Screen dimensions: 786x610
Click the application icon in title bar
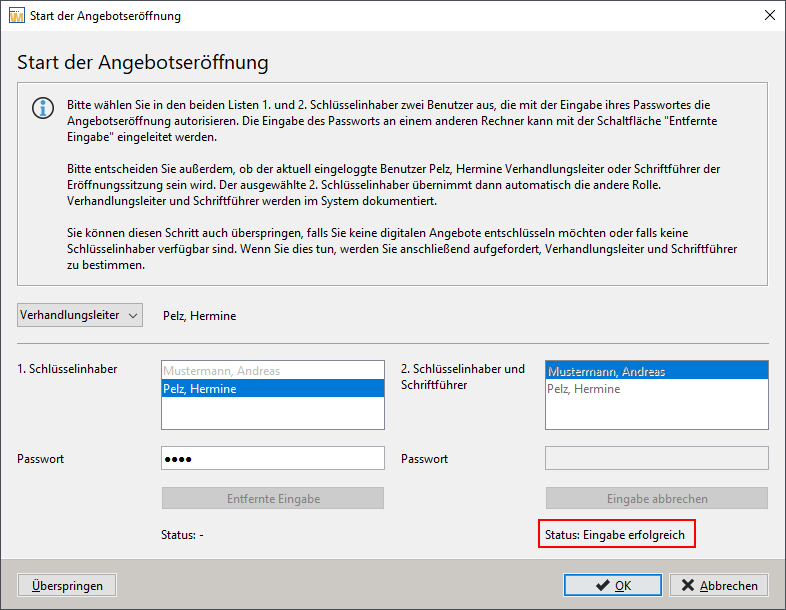pos(17,16)
